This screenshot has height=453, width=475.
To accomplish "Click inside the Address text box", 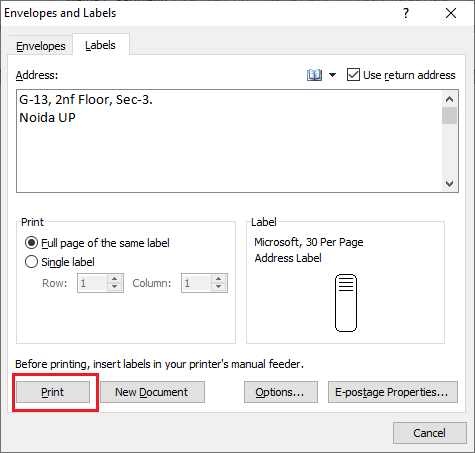I will [229, 141].
